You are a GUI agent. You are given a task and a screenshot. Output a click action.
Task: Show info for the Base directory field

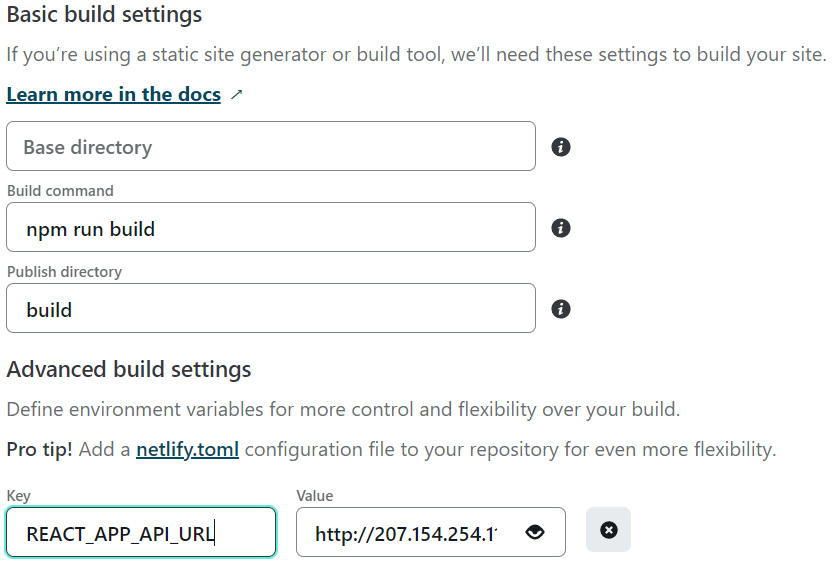[561, 147]
